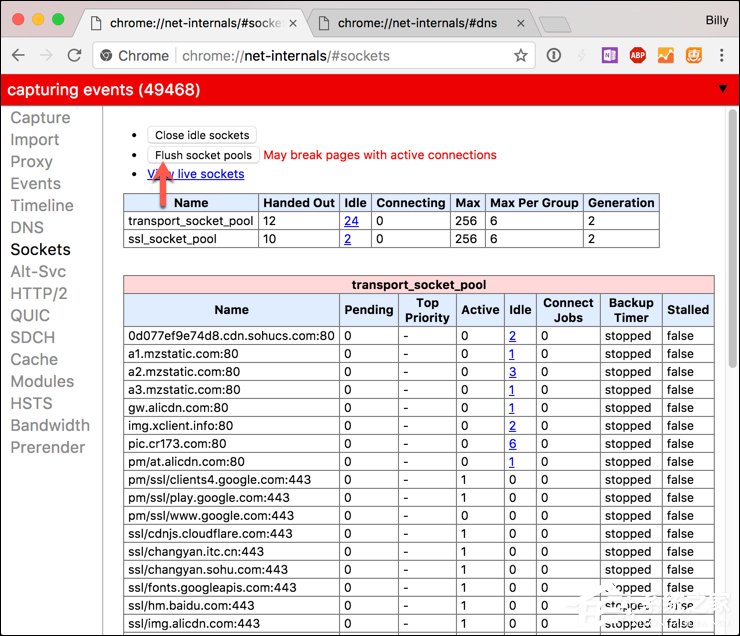This screenshot has width=740, height=636.
Task: Reload the page with the refresh icon
Action: coord(74,56)
